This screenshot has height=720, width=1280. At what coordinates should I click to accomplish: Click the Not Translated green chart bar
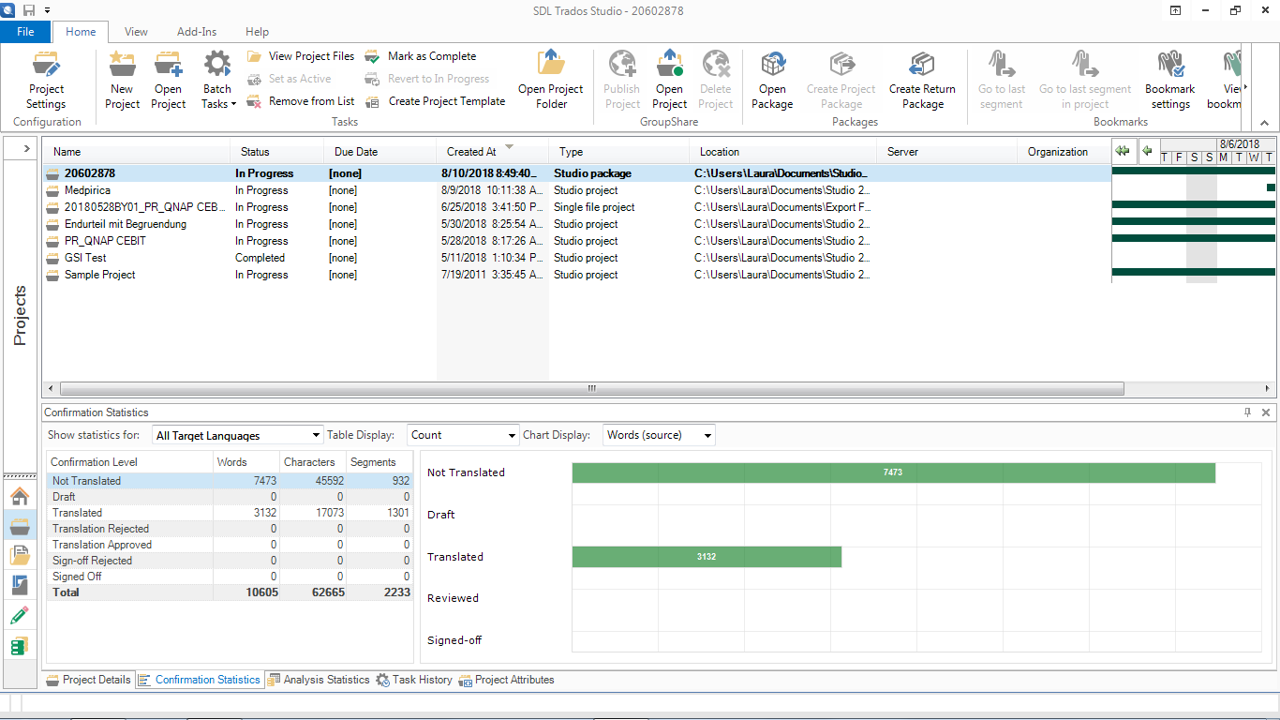[x=893, y=473]
